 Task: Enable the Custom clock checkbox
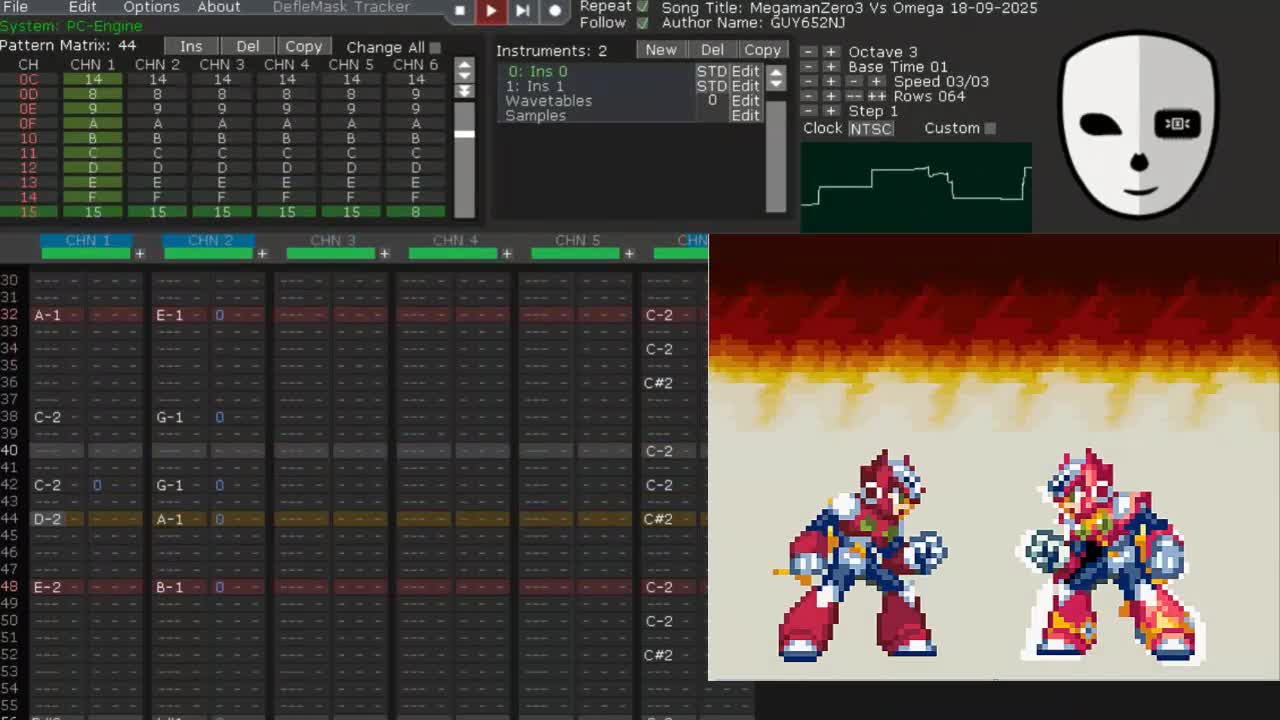988,128
